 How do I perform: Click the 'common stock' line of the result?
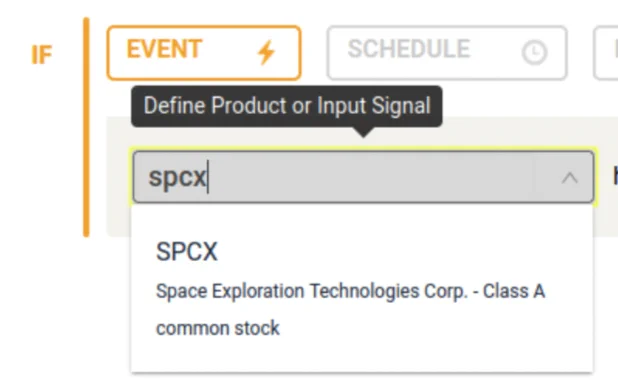(218, 328)
